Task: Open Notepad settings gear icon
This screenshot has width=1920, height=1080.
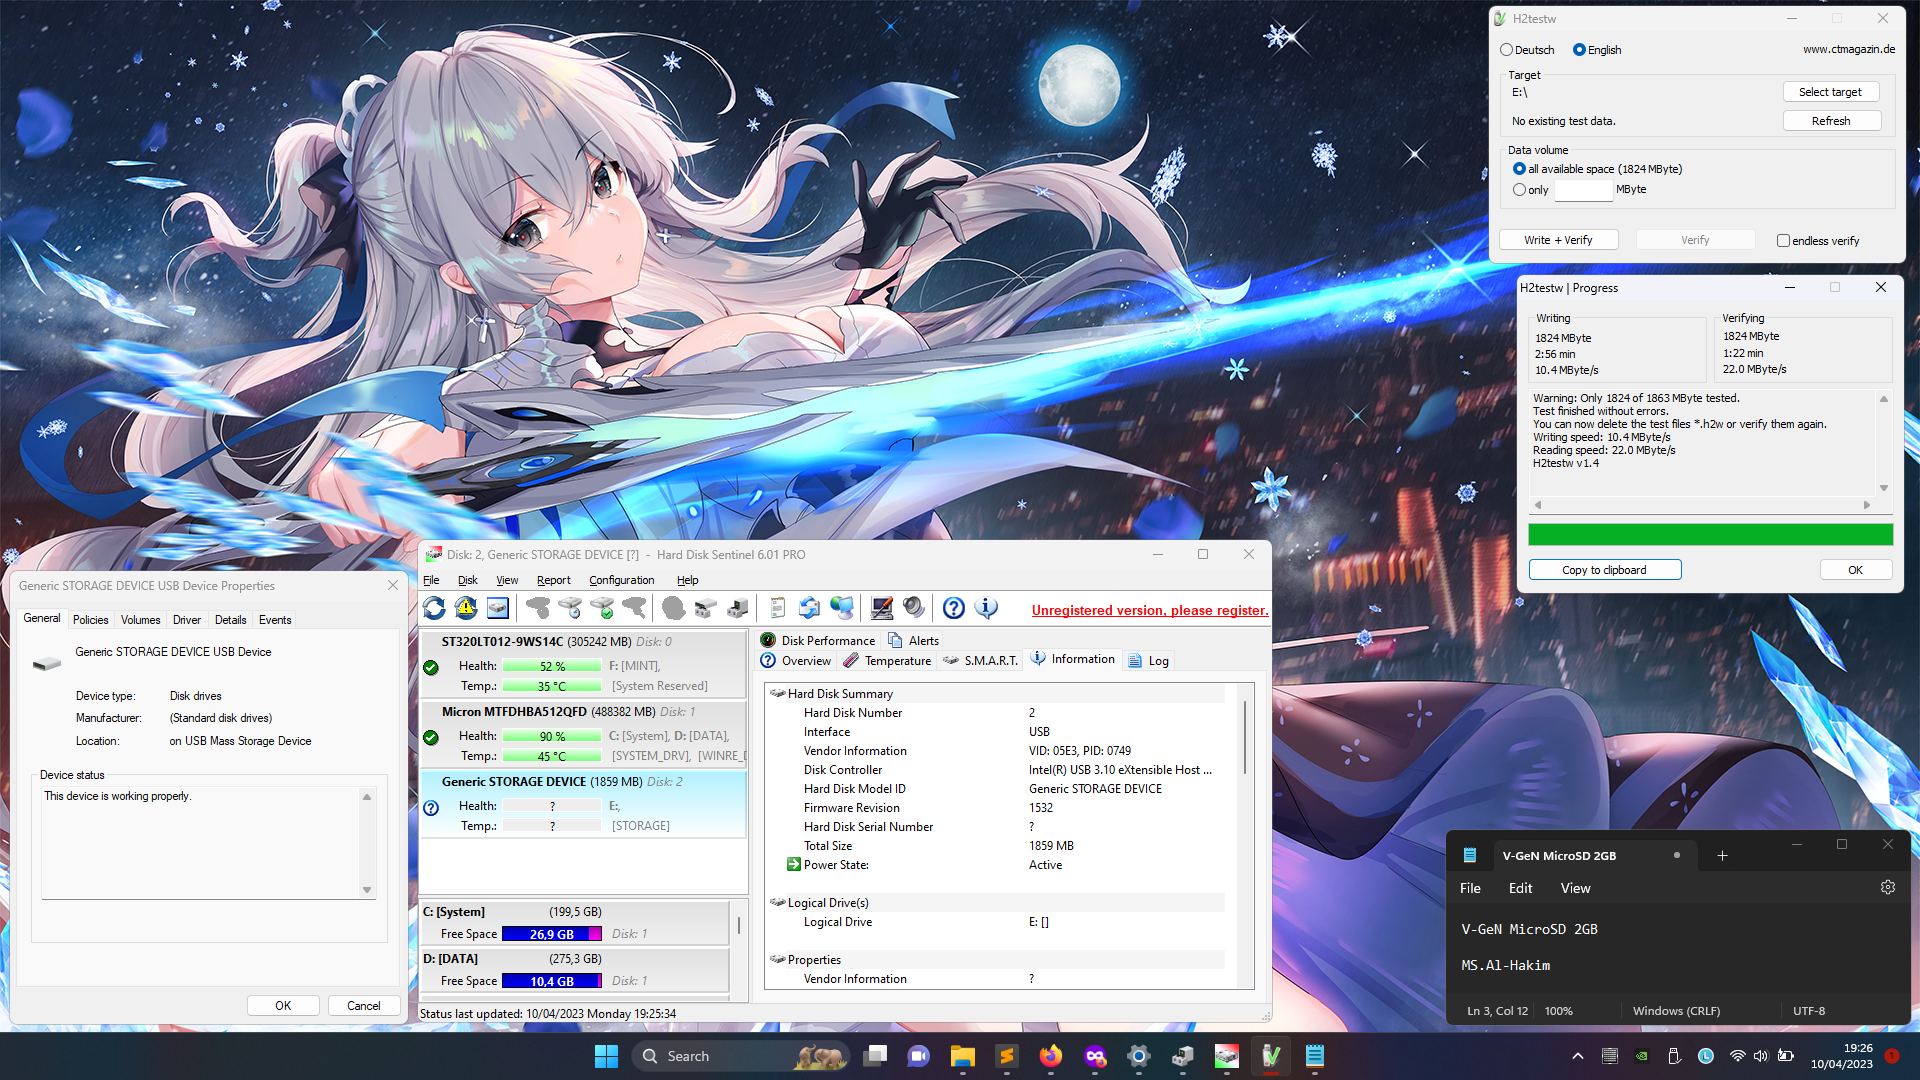Action: coord(1888,887)
